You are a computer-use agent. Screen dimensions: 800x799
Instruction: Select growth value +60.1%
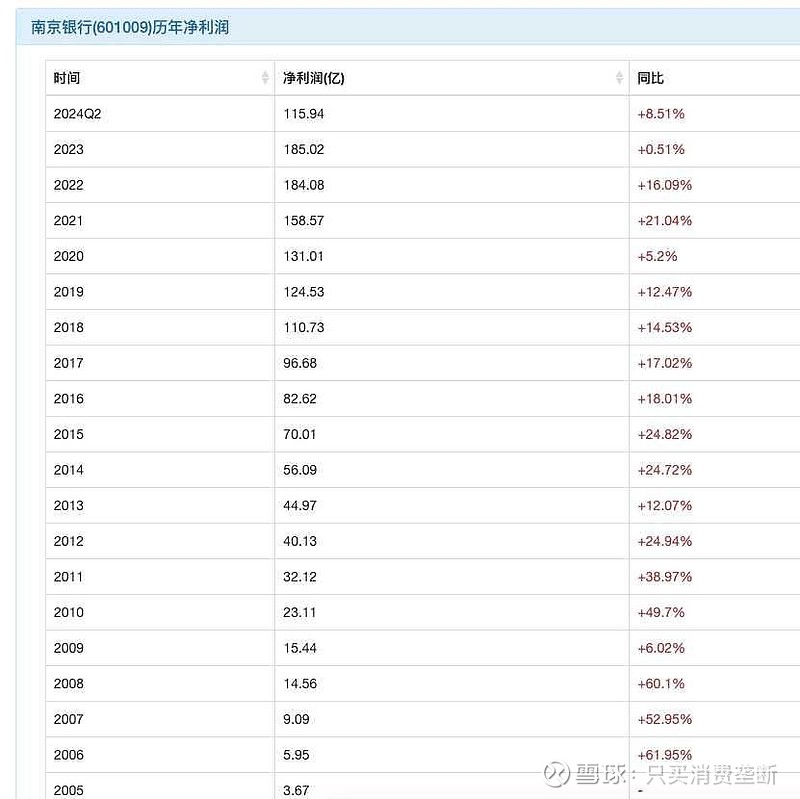(661, 684)
